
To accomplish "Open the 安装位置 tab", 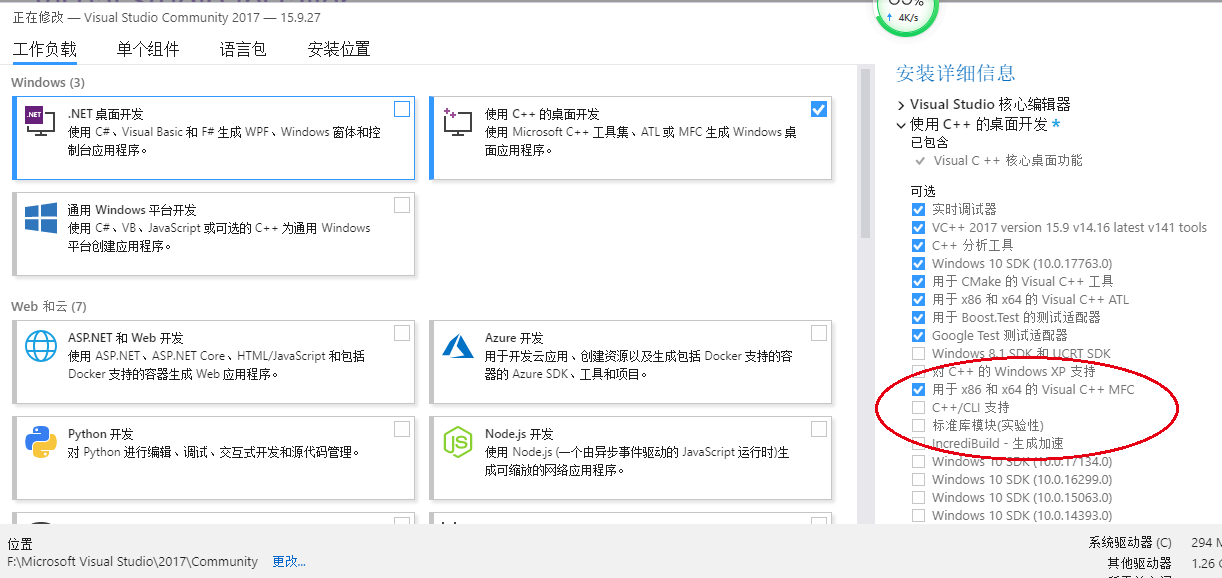I will [x=336, y=48].
